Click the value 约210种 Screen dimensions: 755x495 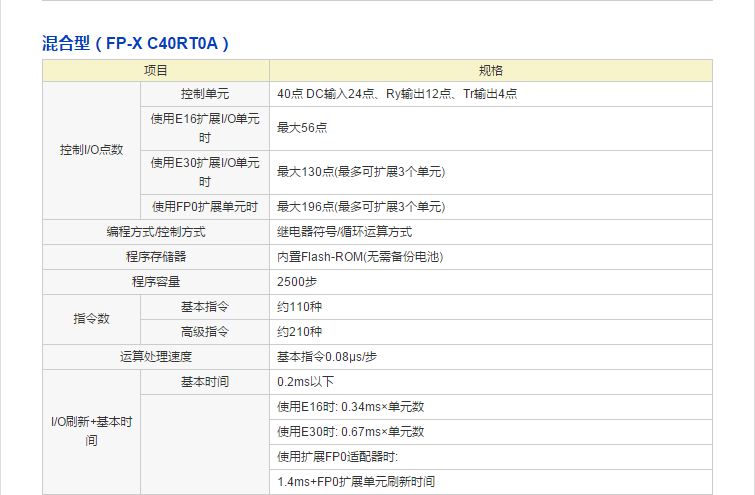coord(299,332)
